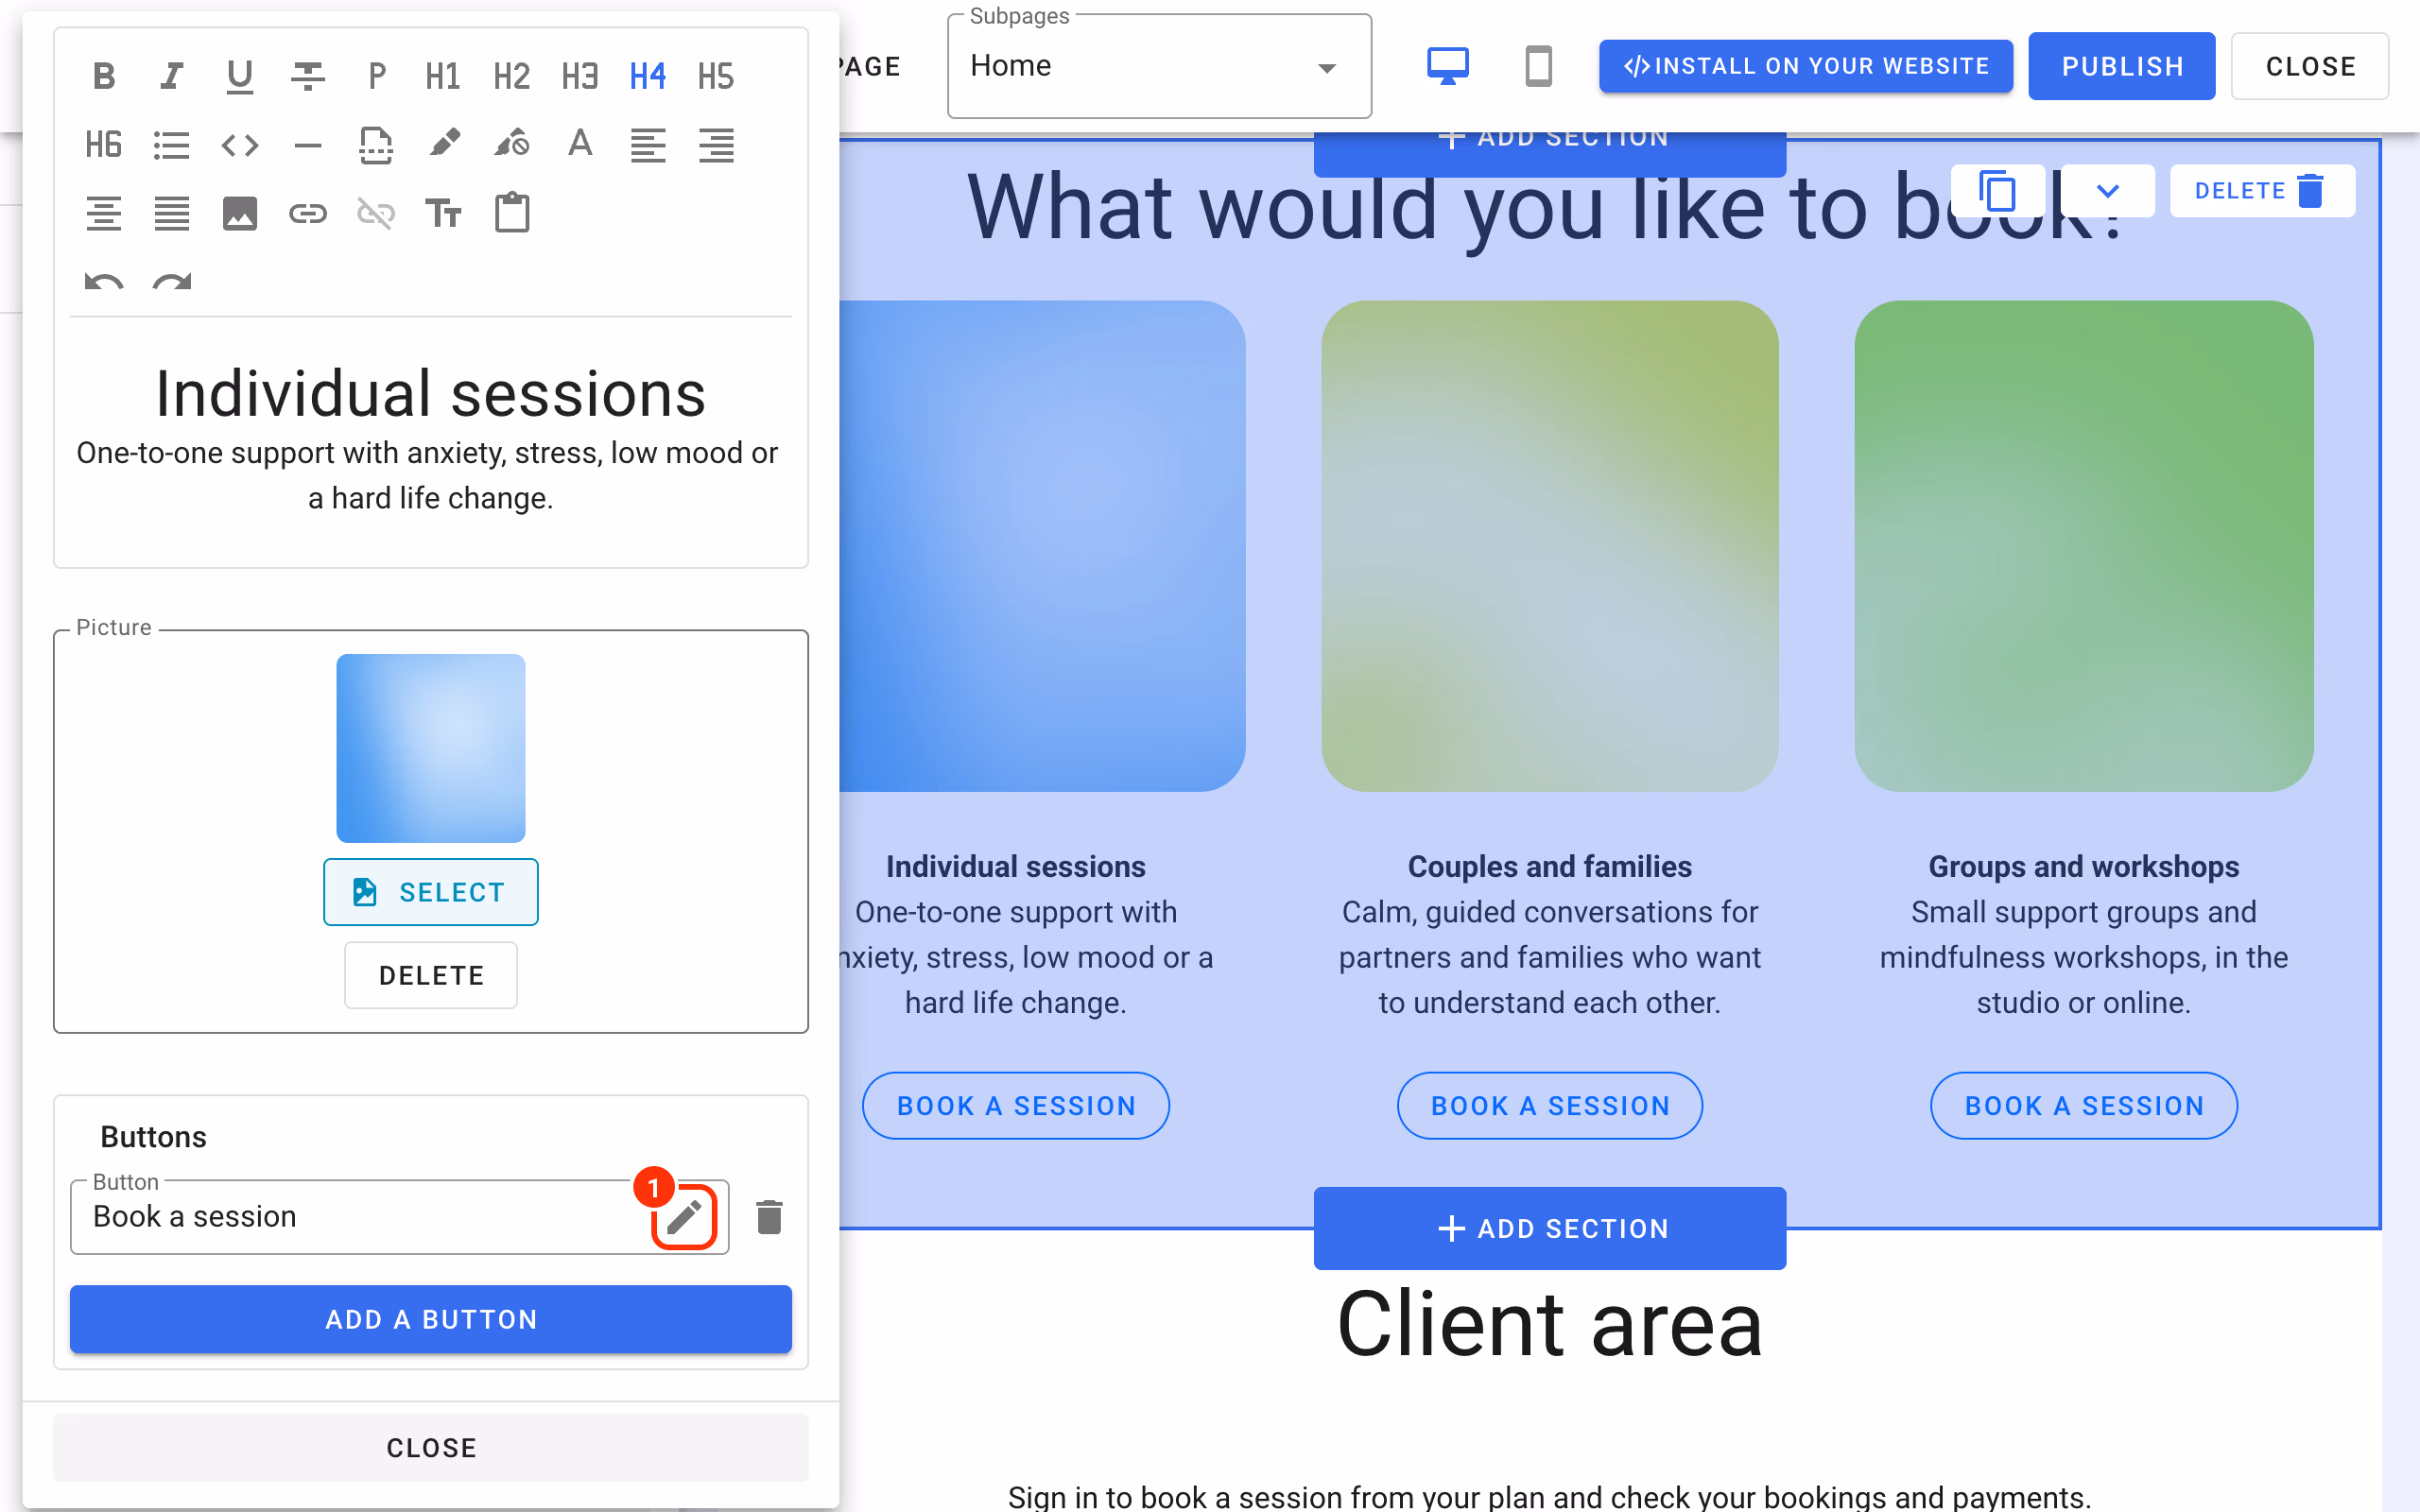Publish the page

[2122, 66]
